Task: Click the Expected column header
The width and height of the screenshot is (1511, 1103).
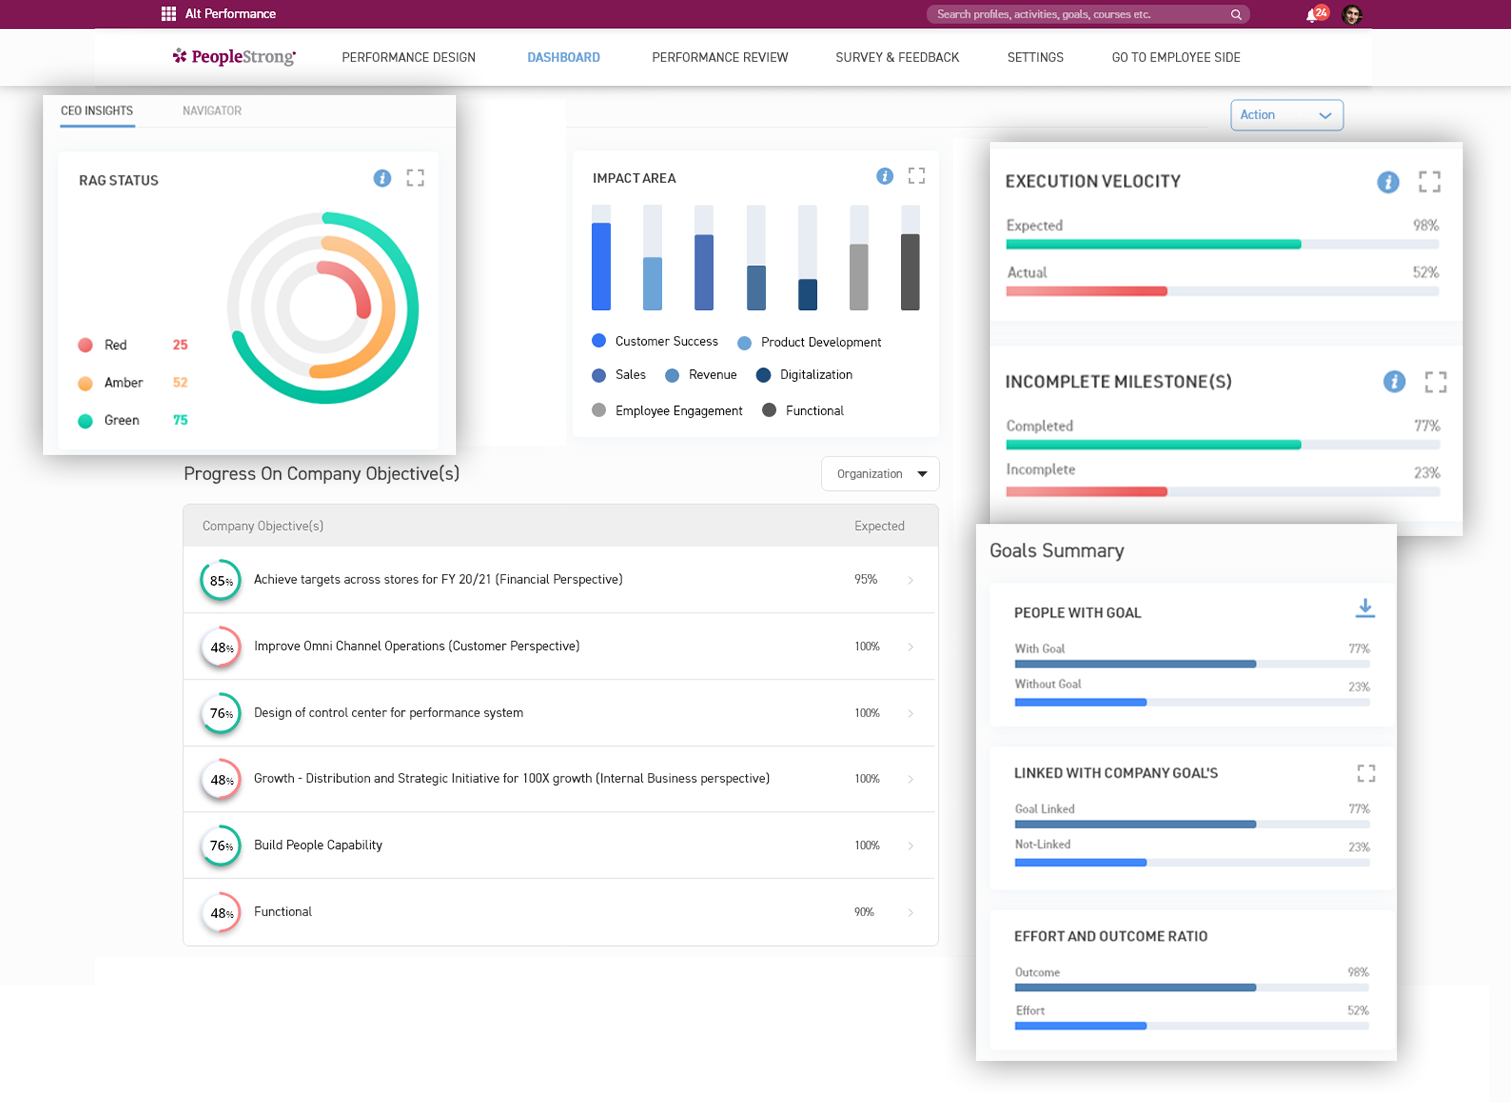Action: (879, 526)
